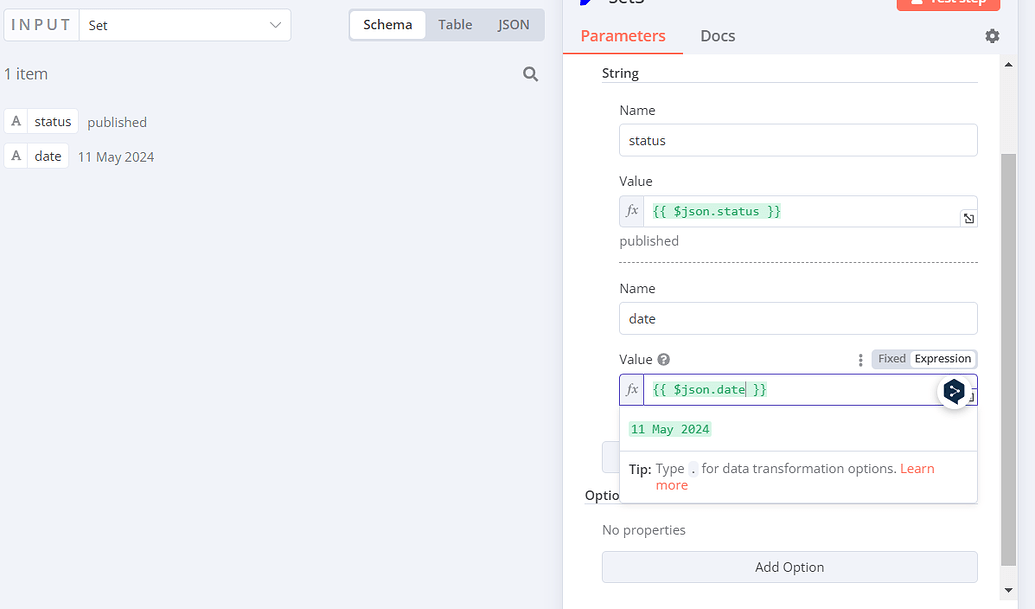Click the Test step button
1035x609 pixels.
coord(948,5)
